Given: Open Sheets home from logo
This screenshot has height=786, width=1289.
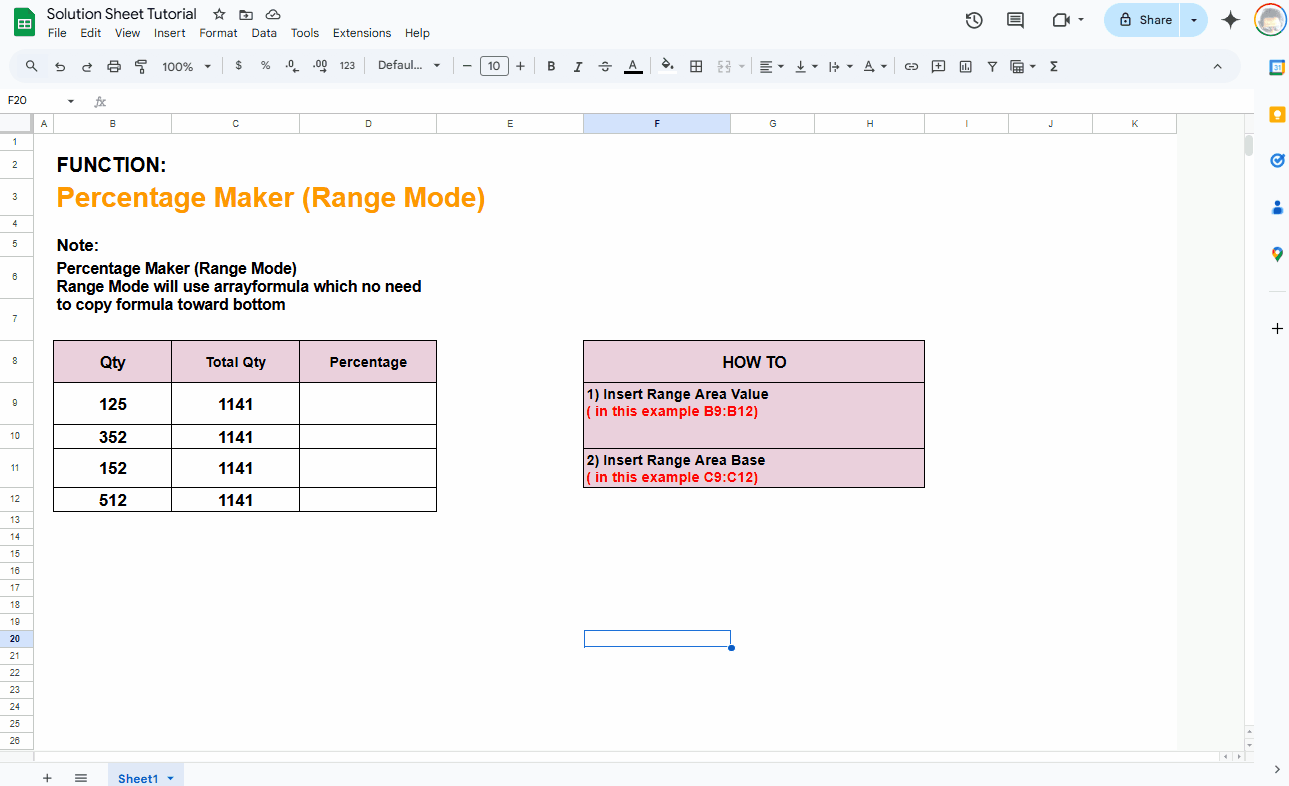Looking at the screenshot, I should pyautogui.click(x=24, y=23).
